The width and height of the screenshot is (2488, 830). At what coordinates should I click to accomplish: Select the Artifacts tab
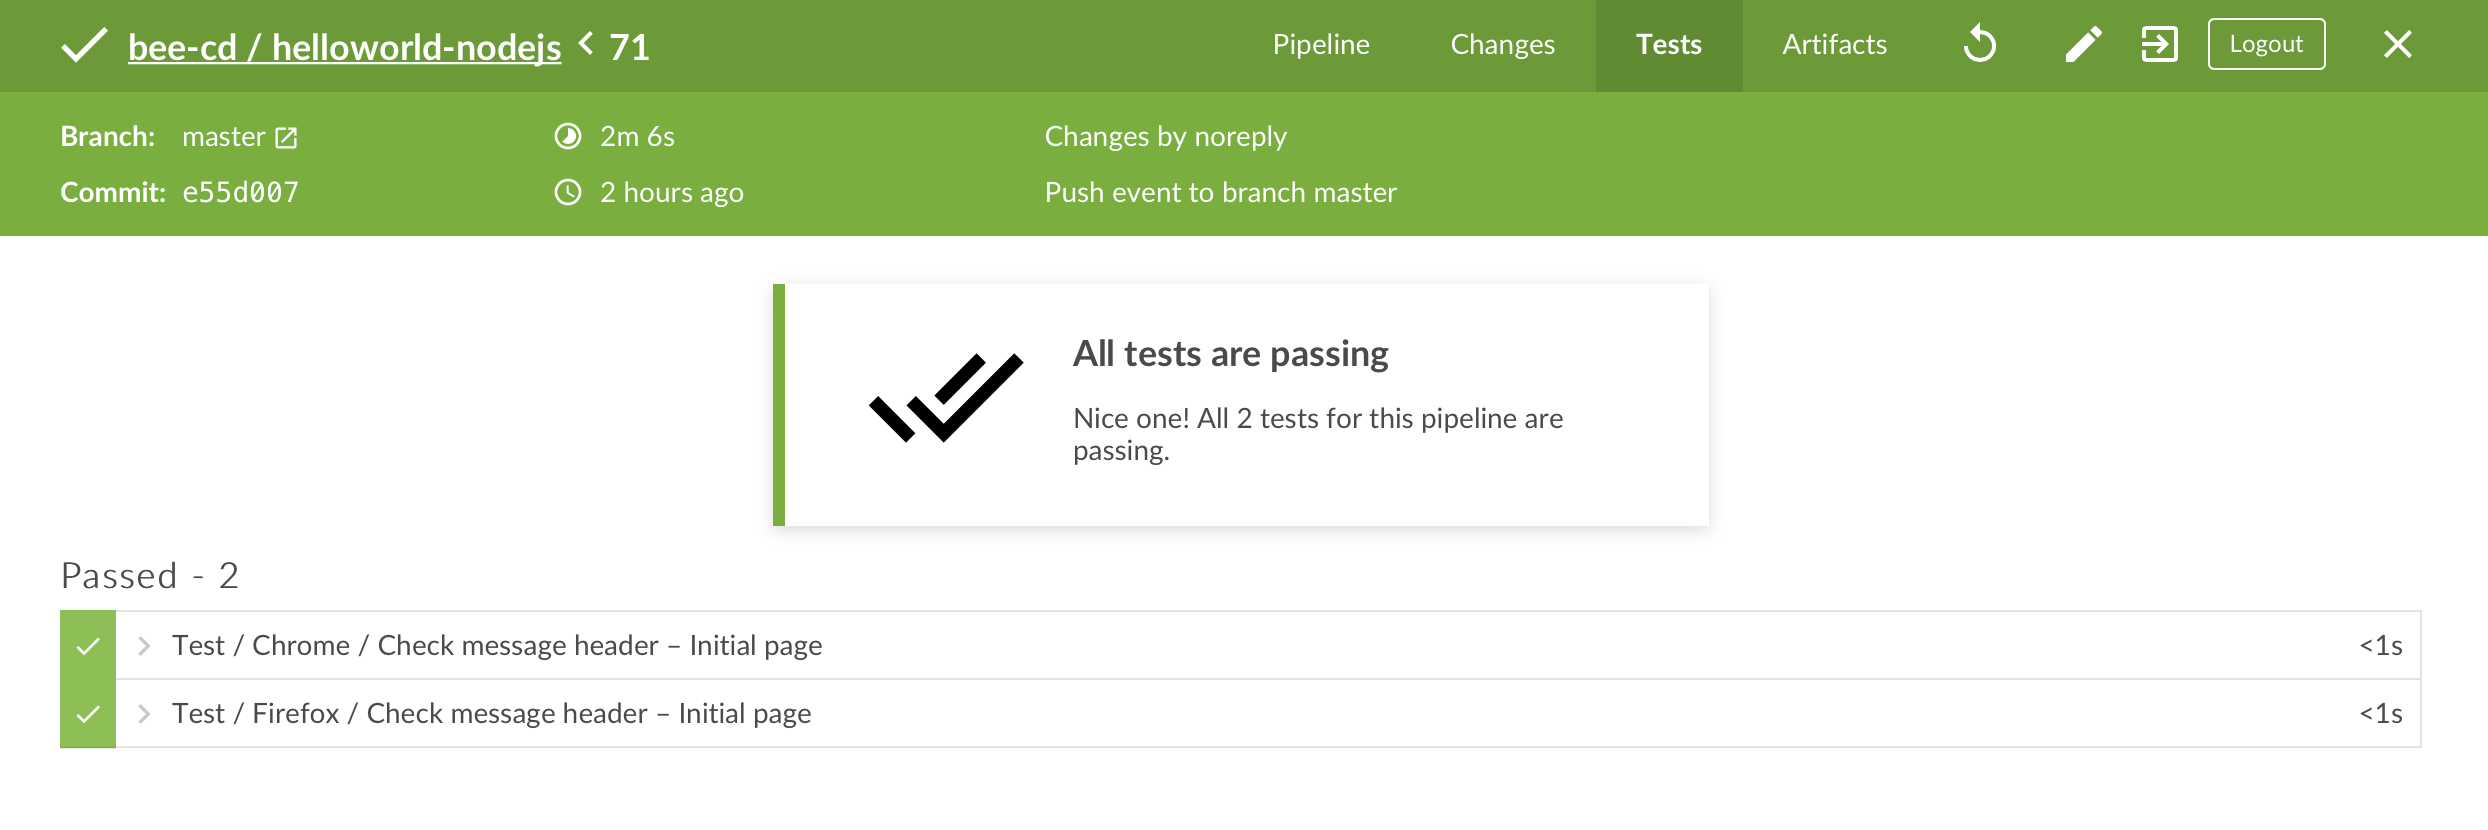click(x=1834, y=45)
